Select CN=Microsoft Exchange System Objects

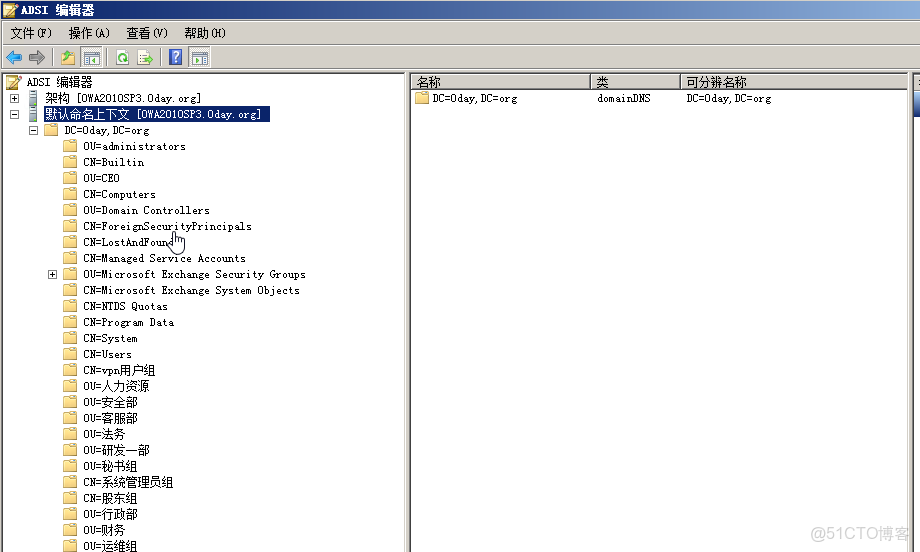(x=191, y=290)
